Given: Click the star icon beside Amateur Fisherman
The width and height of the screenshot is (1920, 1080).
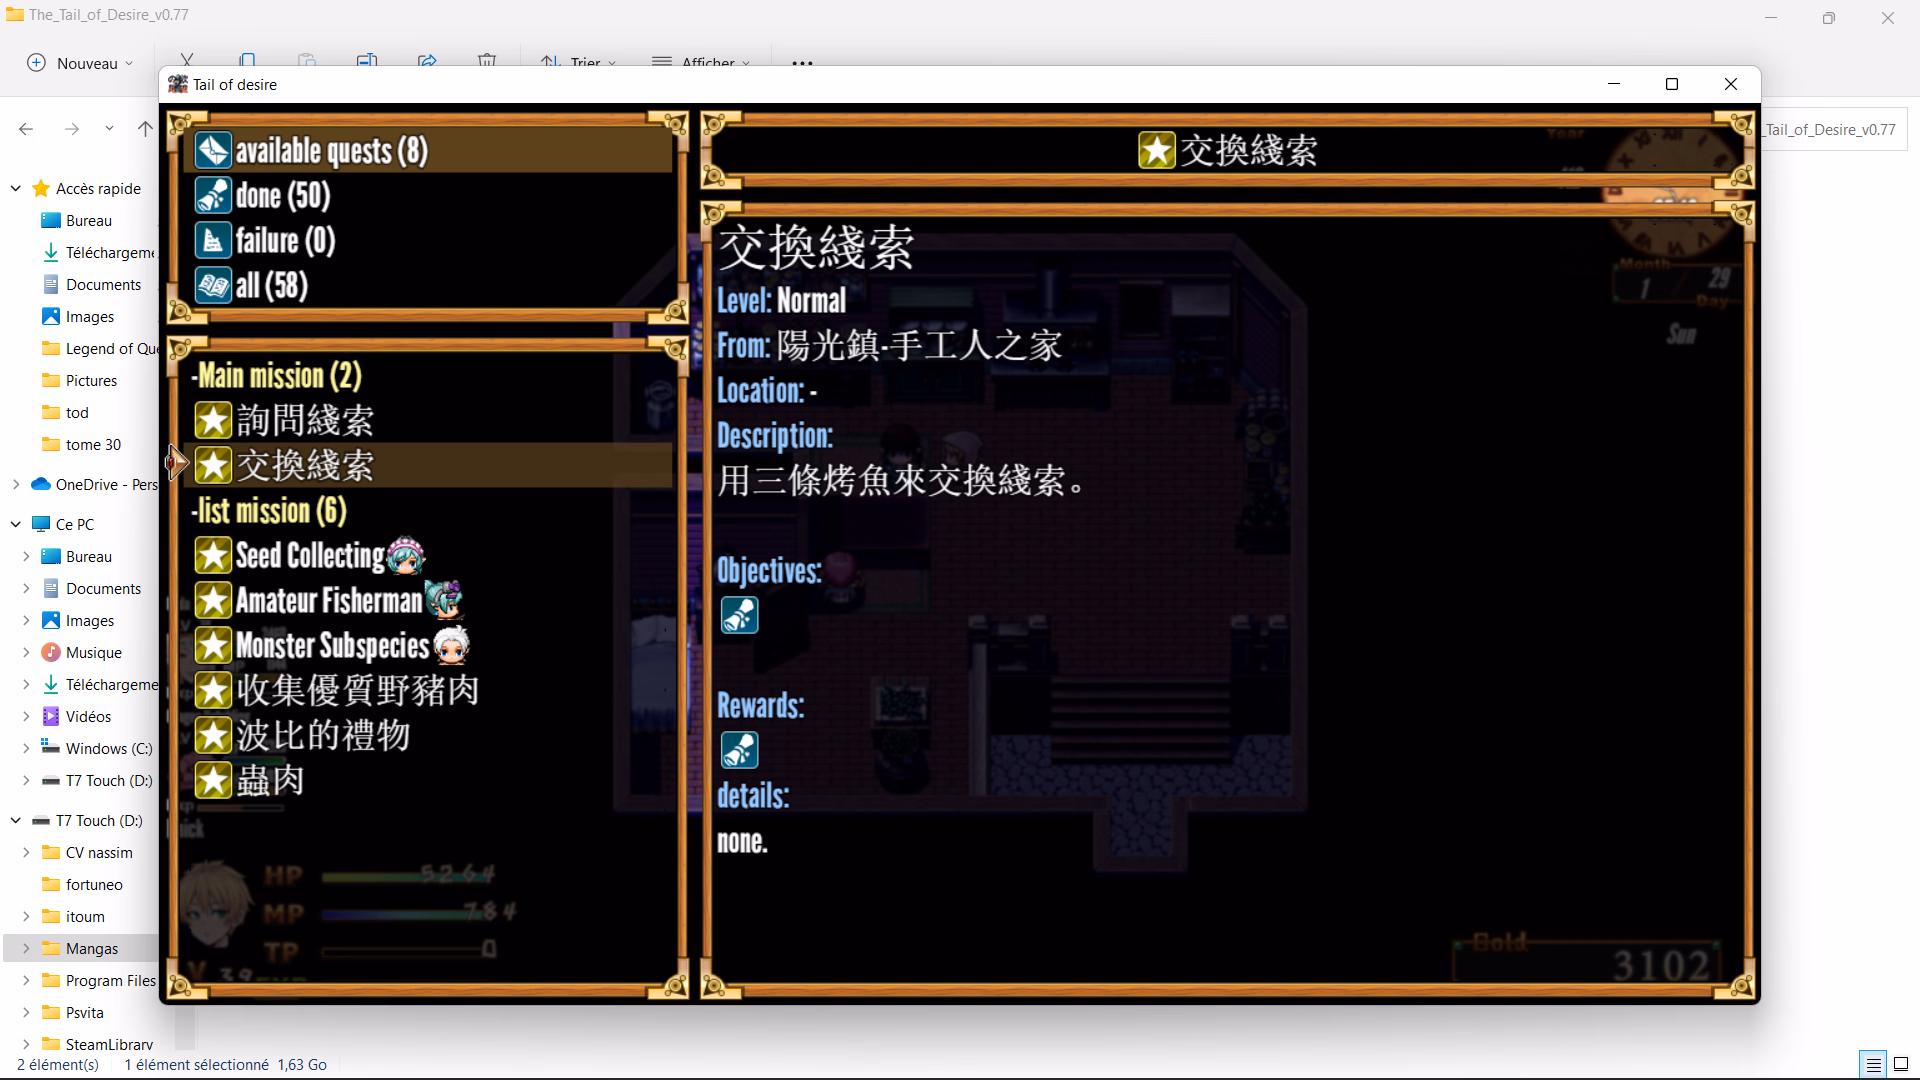Looking at the screenshot, I should tap(213, 601).
